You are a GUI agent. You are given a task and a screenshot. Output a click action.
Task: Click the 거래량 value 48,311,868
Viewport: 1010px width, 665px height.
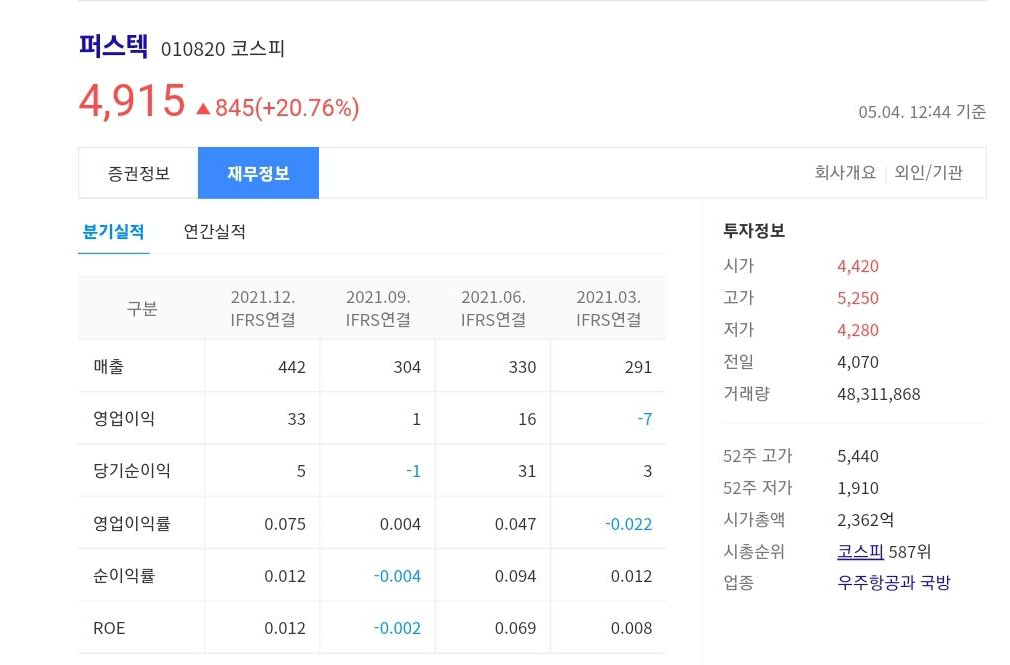point(878,393)
